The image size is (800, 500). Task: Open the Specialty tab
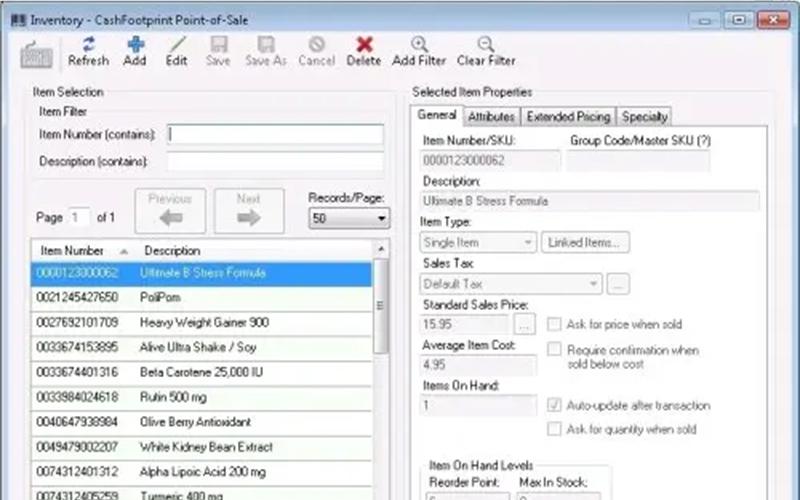(x=644, y=117)
